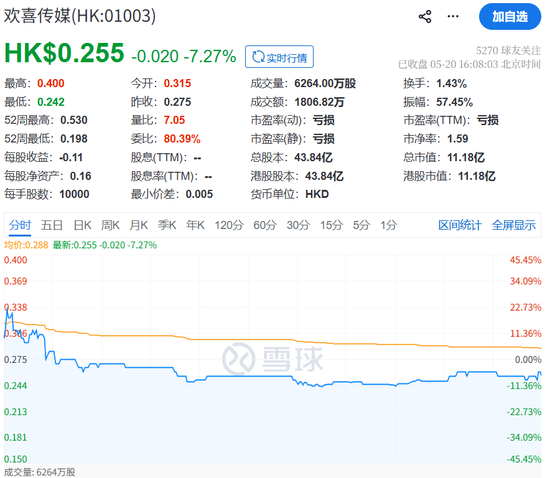Click the 成交量 value 6264.00万股
Viewport: 550px width, 478px height.
pos(325,83)
